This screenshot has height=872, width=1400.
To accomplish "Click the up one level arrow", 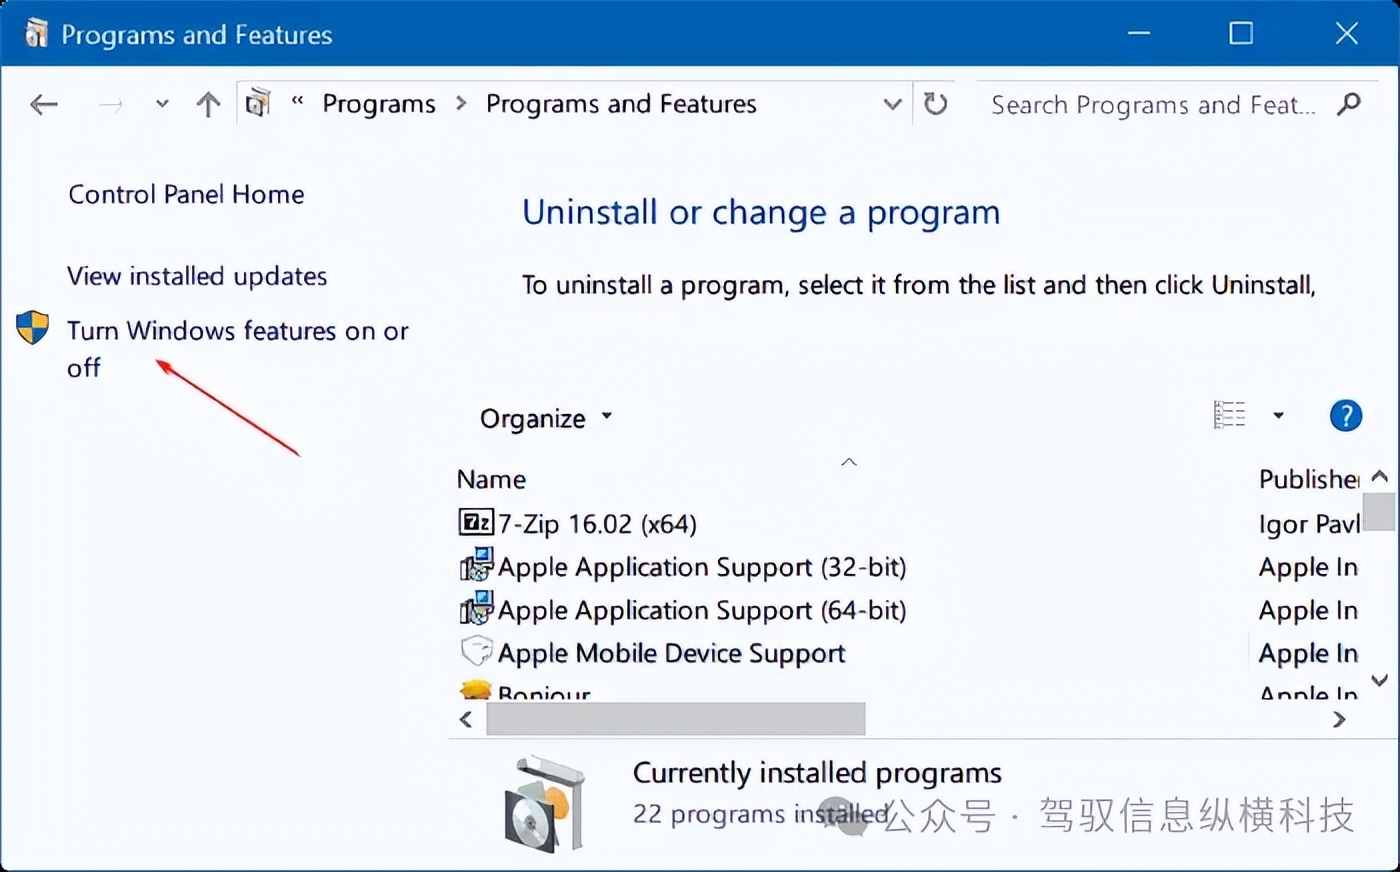I will (x=208, y=104).
